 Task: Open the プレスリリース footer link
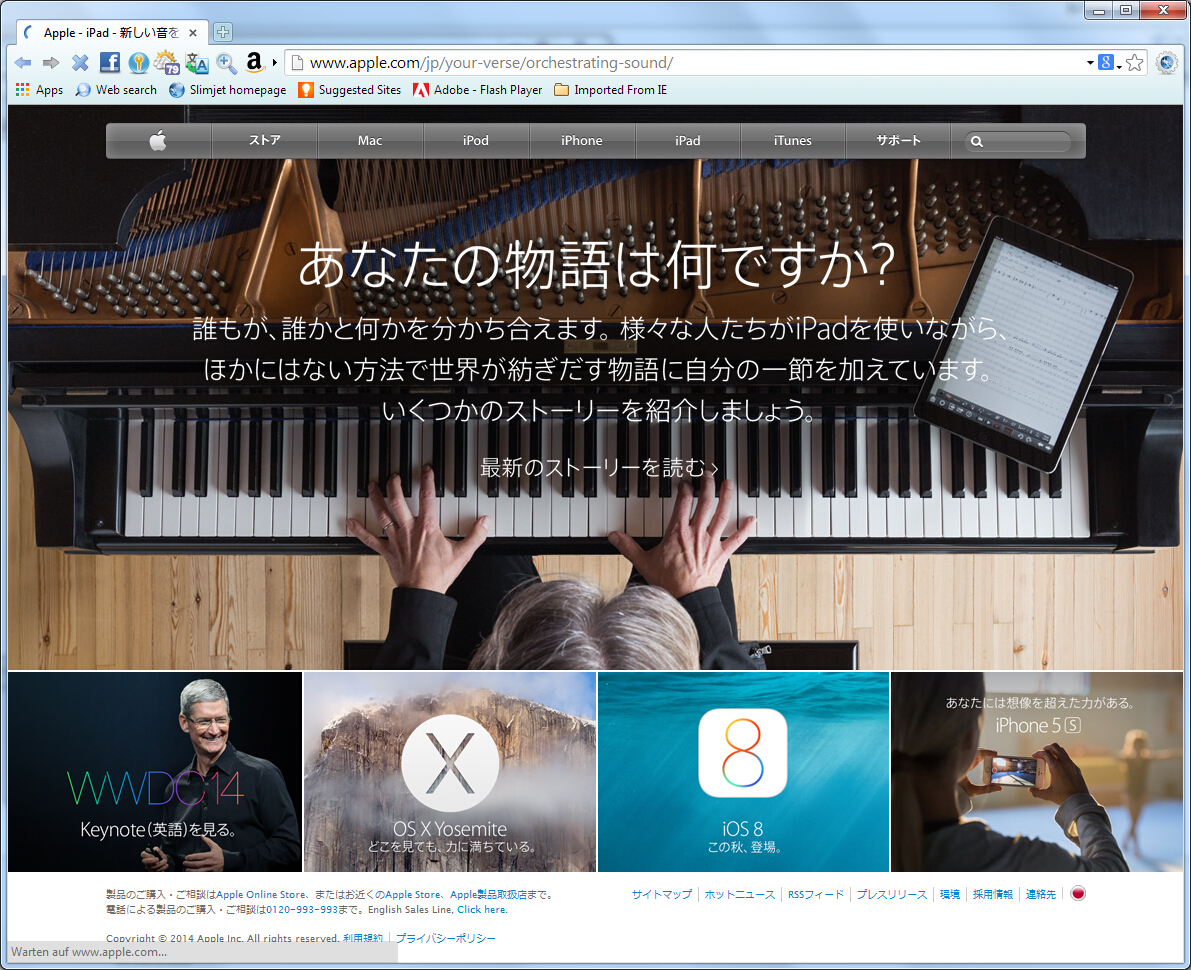click(892, 894)
